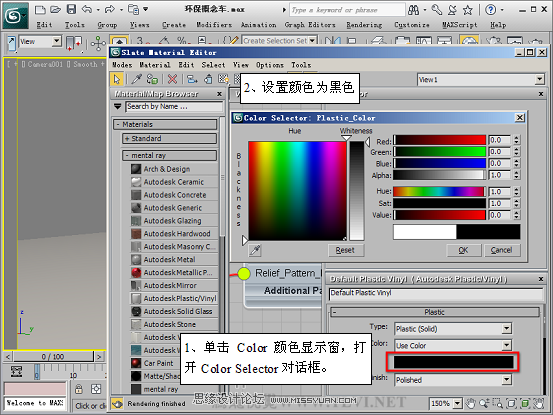Click the Move Children toolbar icon

(192, 79)
